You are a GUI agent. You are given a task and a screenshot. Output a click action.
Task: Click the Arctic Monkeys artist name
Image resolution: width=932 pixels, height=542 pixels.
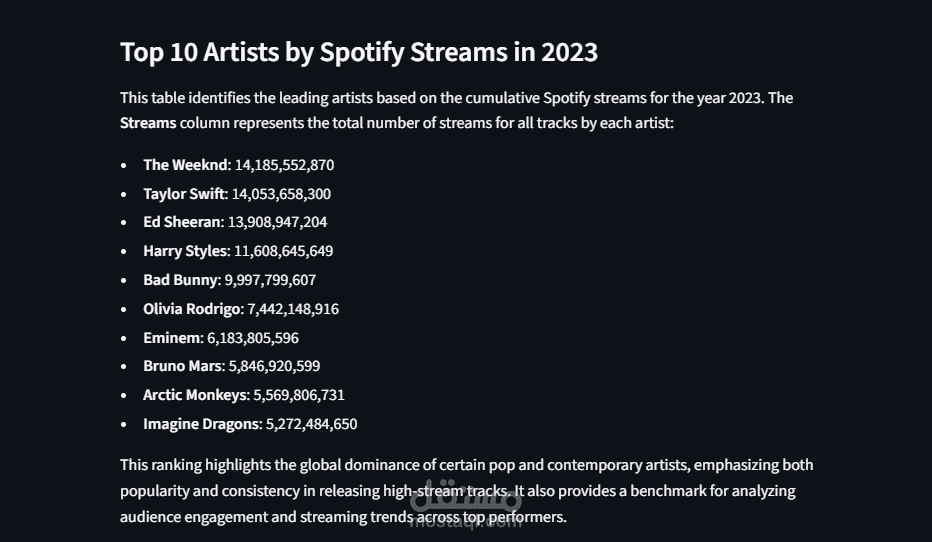click(194, 395)
